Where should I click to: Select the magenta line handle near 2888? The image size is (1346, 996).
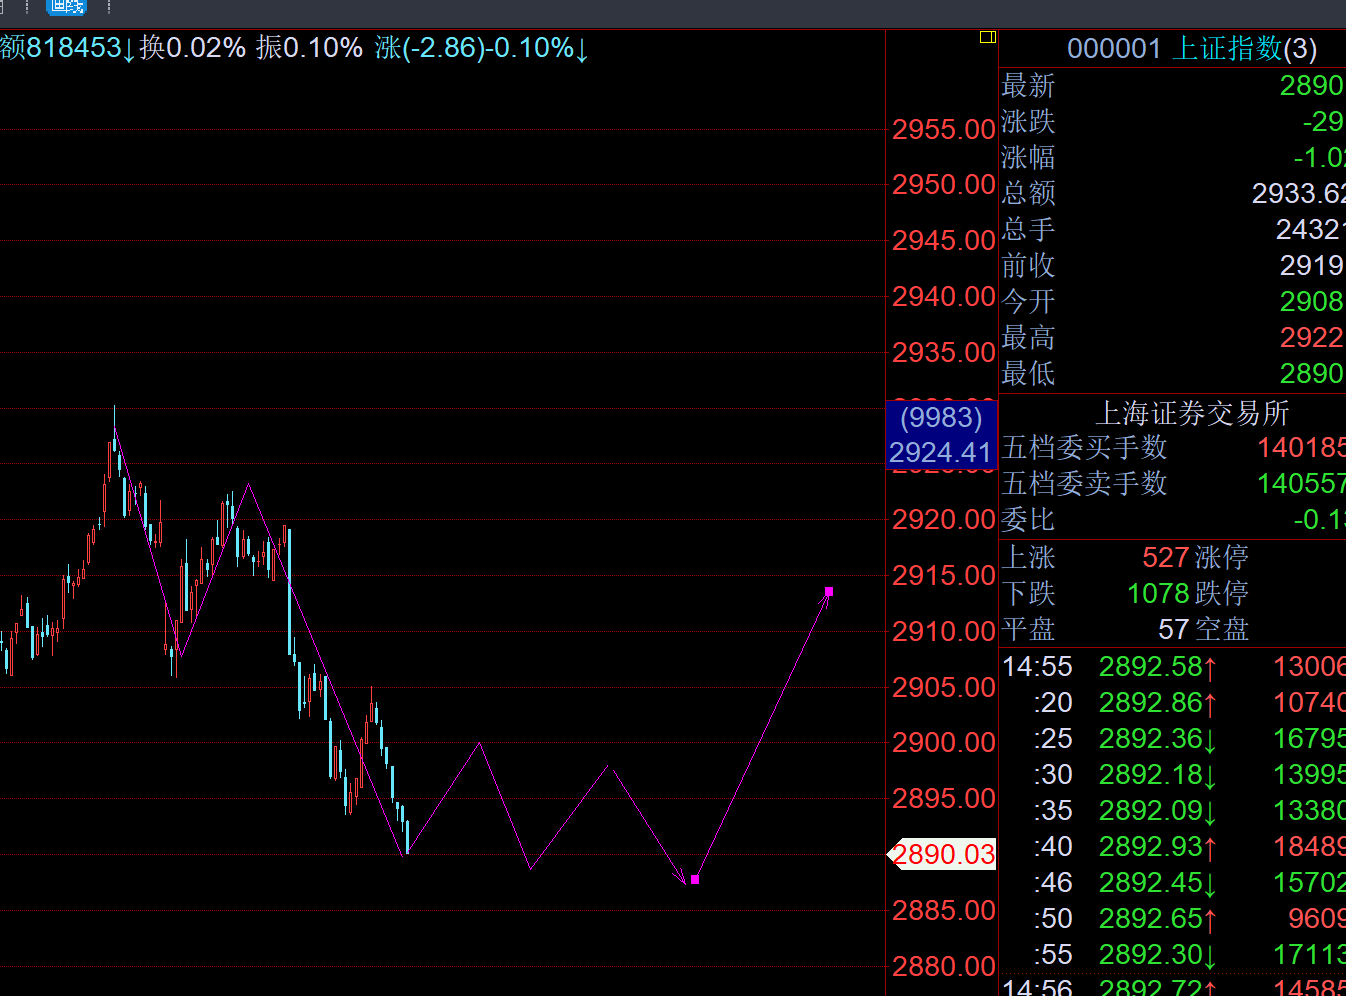(695, 879)
